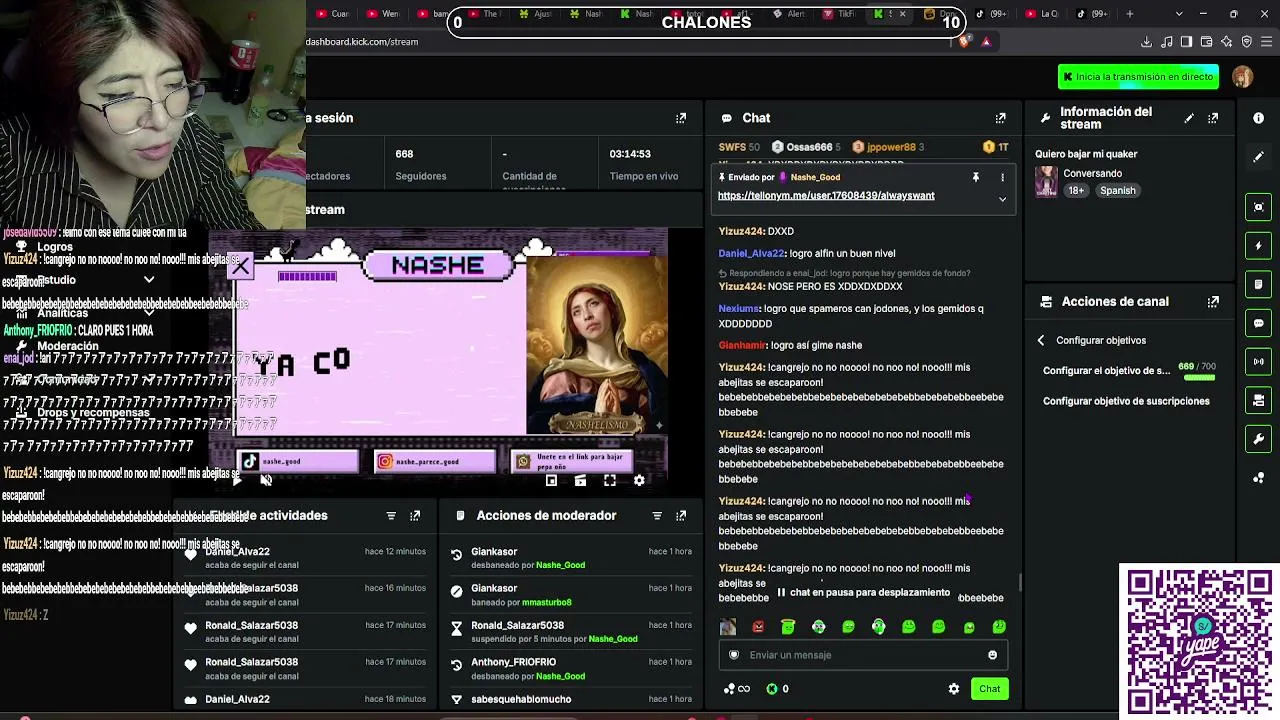Click the chat scrollbar

[1019, 582]
